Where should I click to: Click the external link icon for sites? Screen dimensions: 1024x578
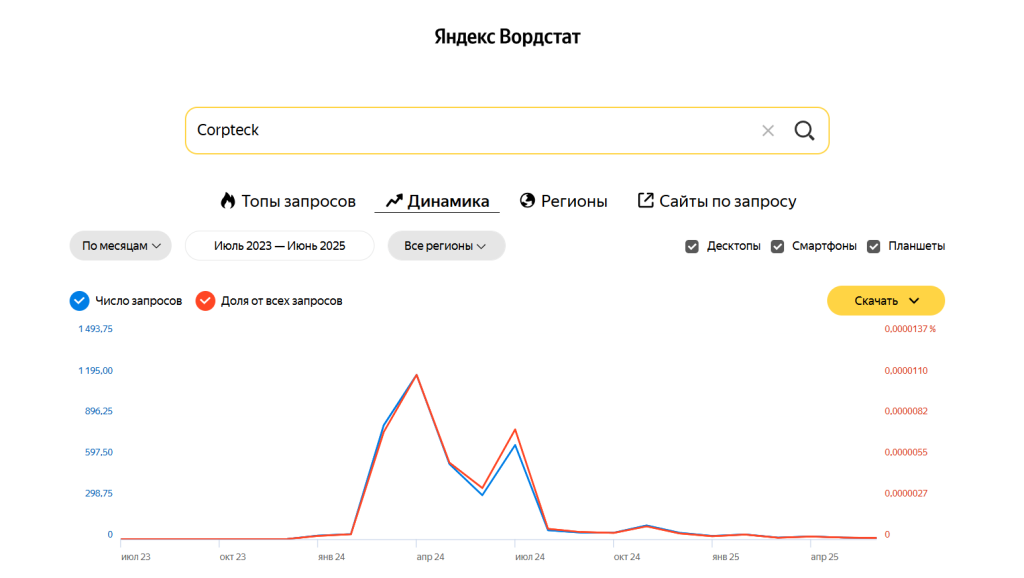pos(645,201)
